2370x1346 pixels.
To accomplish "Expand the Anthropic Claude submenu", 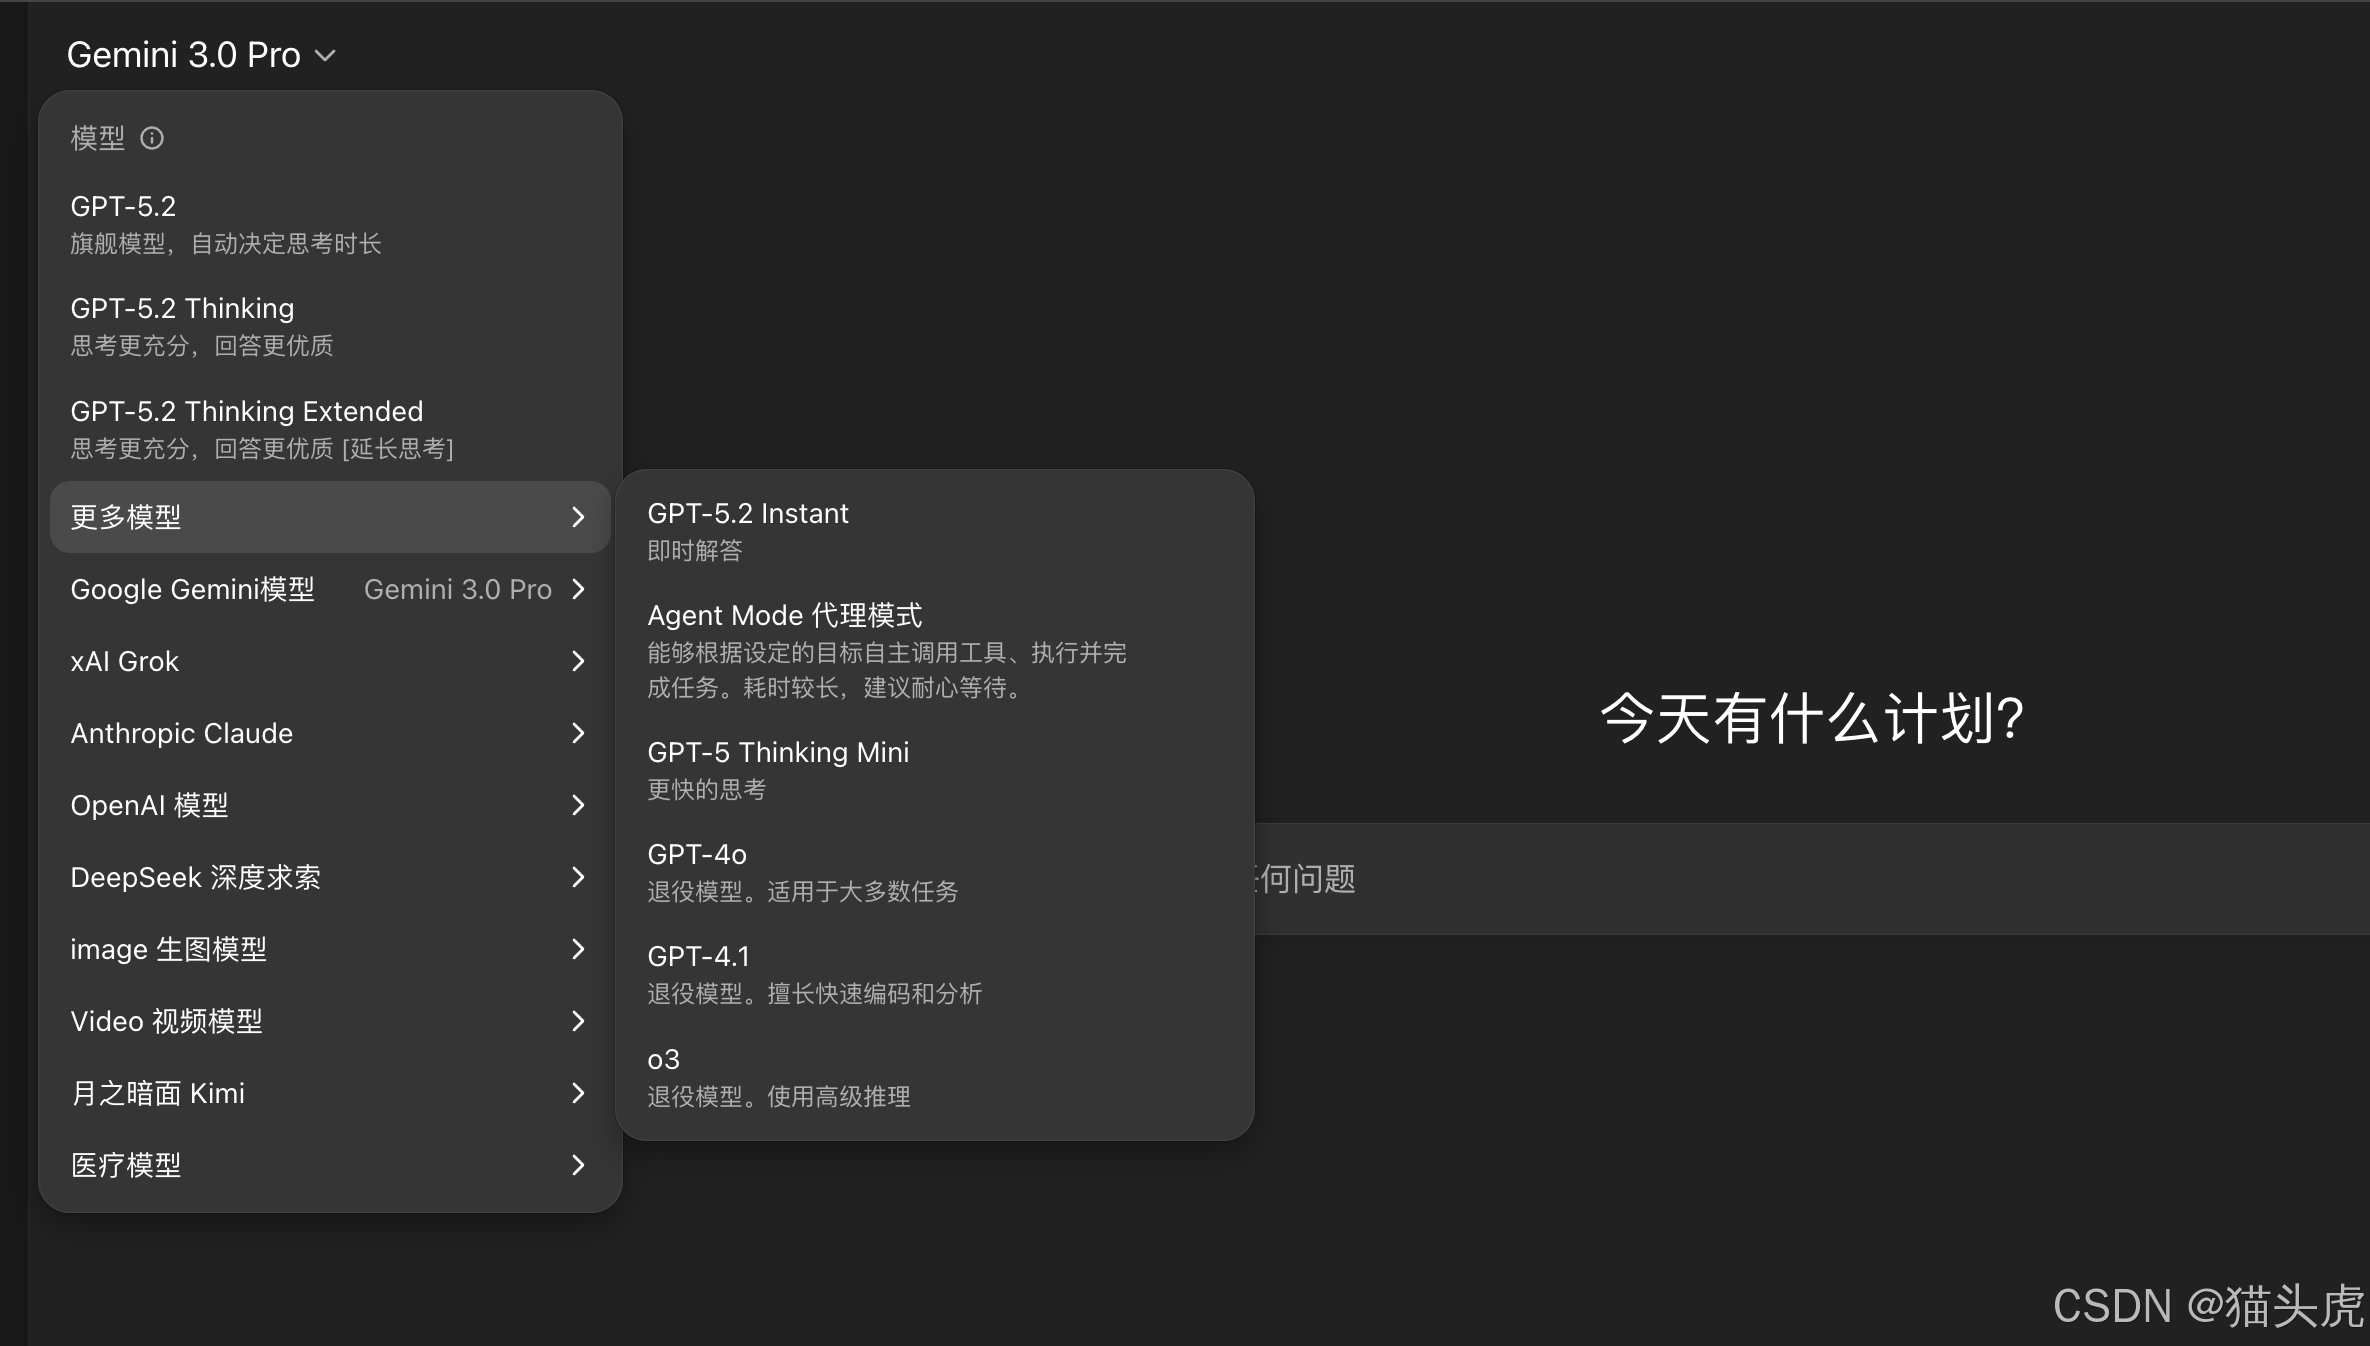I will [328, 733].
